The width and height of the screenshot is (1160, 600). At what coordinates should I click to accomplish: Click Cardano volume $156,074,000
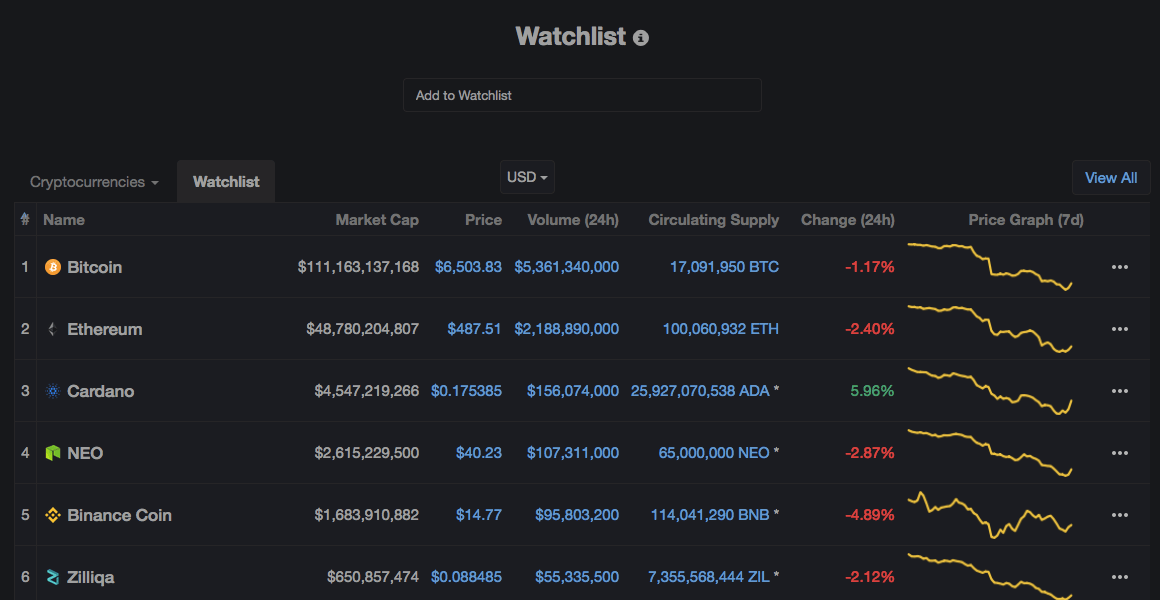tap(573, 391)
